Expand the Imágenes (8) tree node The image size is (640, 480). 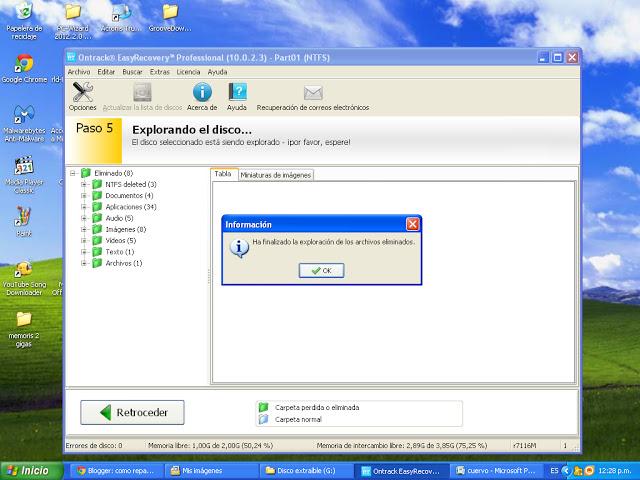click(x=84, y=229)
